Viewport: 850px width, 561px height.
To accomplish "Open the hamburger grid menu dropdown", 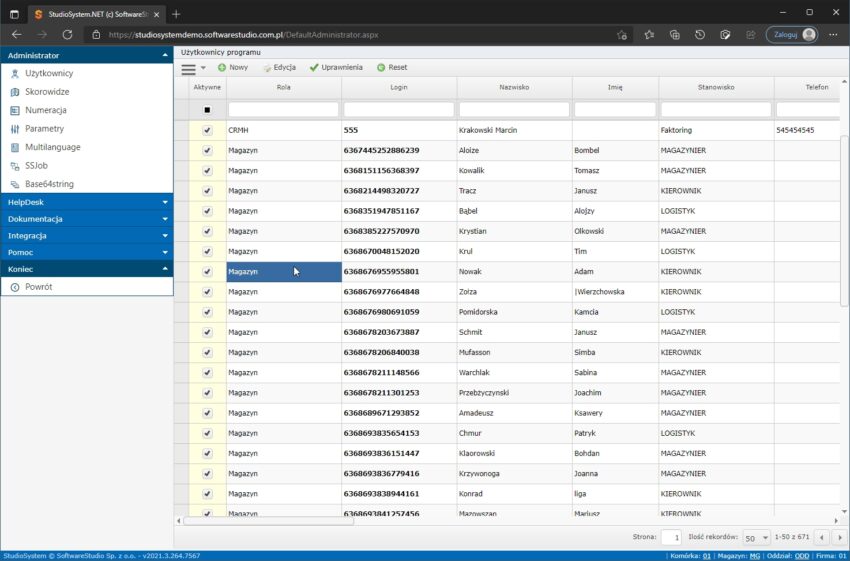I will coord(193,68).
